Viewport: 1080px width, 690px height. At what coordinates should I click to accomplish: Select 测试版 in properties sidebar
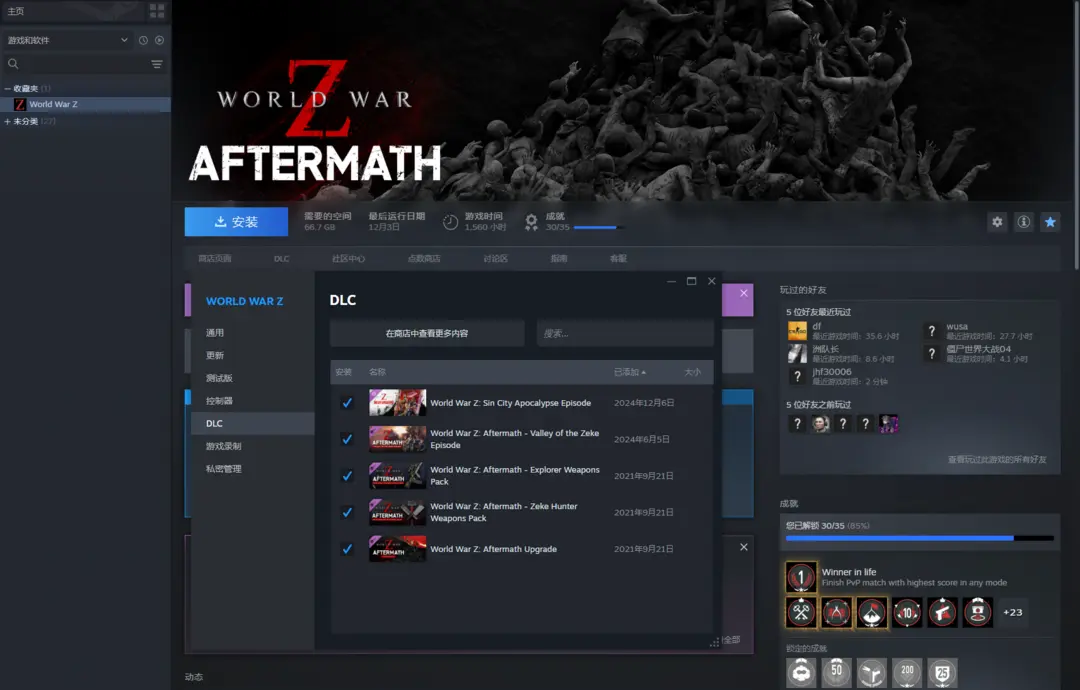point(253,378)
